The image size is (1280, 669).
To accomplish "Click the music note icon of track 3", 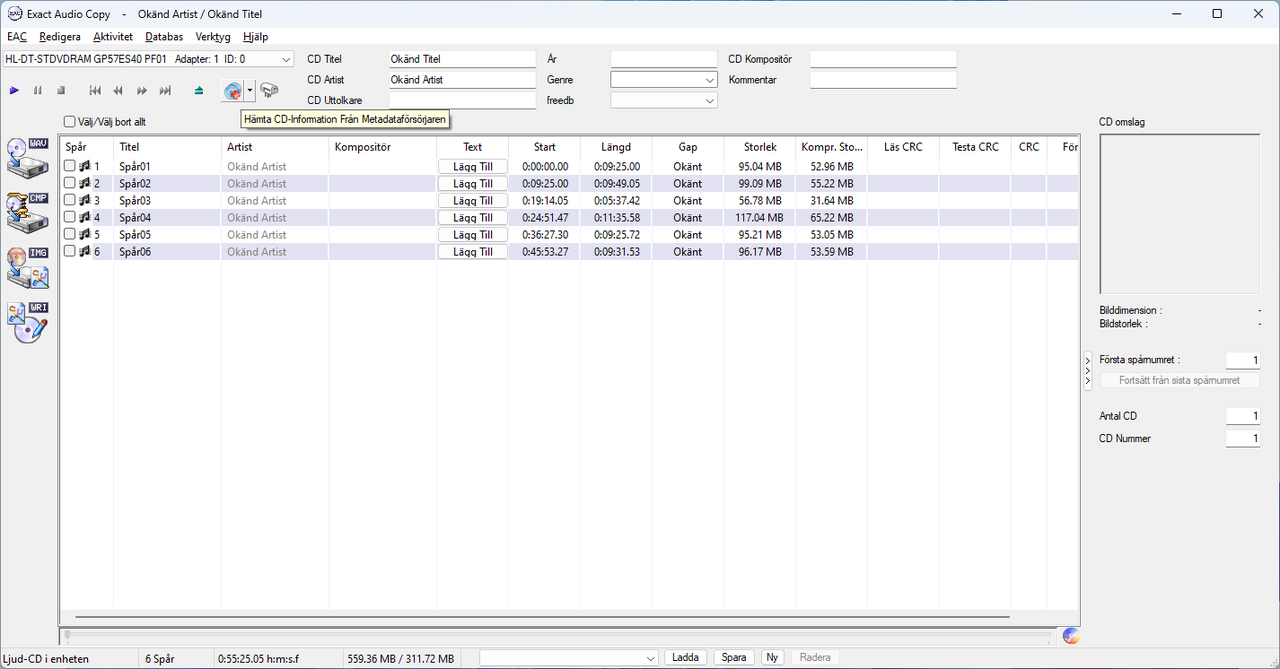I will coord(85,201).
